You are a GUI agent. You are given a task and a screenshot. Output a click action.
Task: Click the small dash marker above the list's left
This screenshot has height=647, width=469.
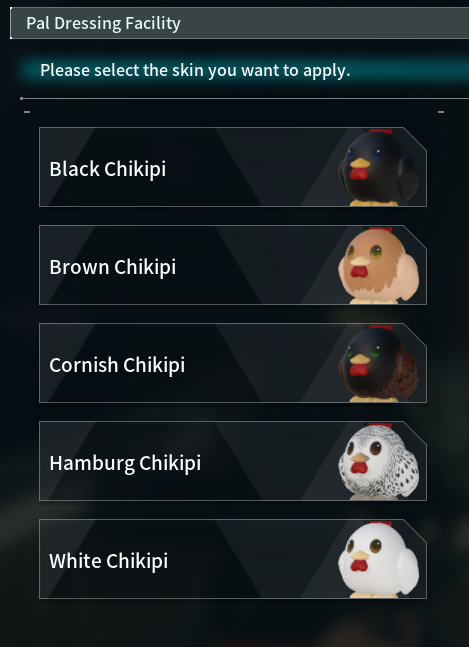(x=27, y=111)
